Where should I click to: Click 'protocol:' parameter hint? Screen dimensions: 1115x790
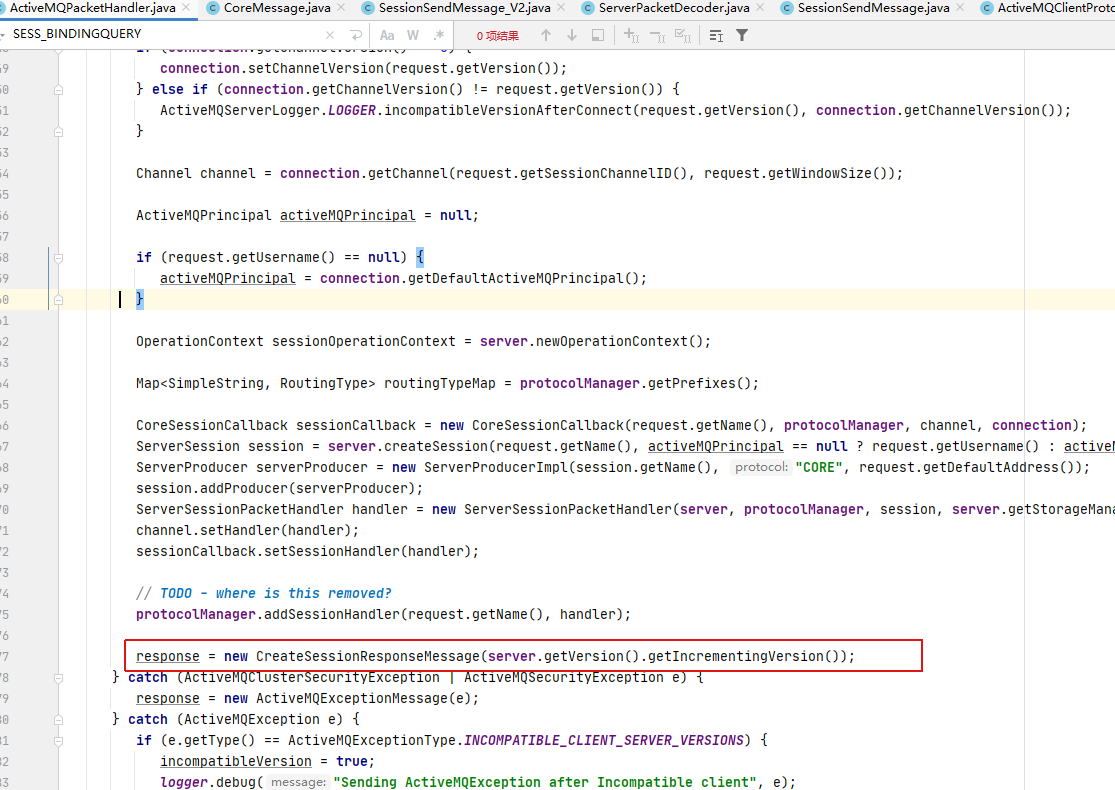pyautogui.click(x=761, y=467)
